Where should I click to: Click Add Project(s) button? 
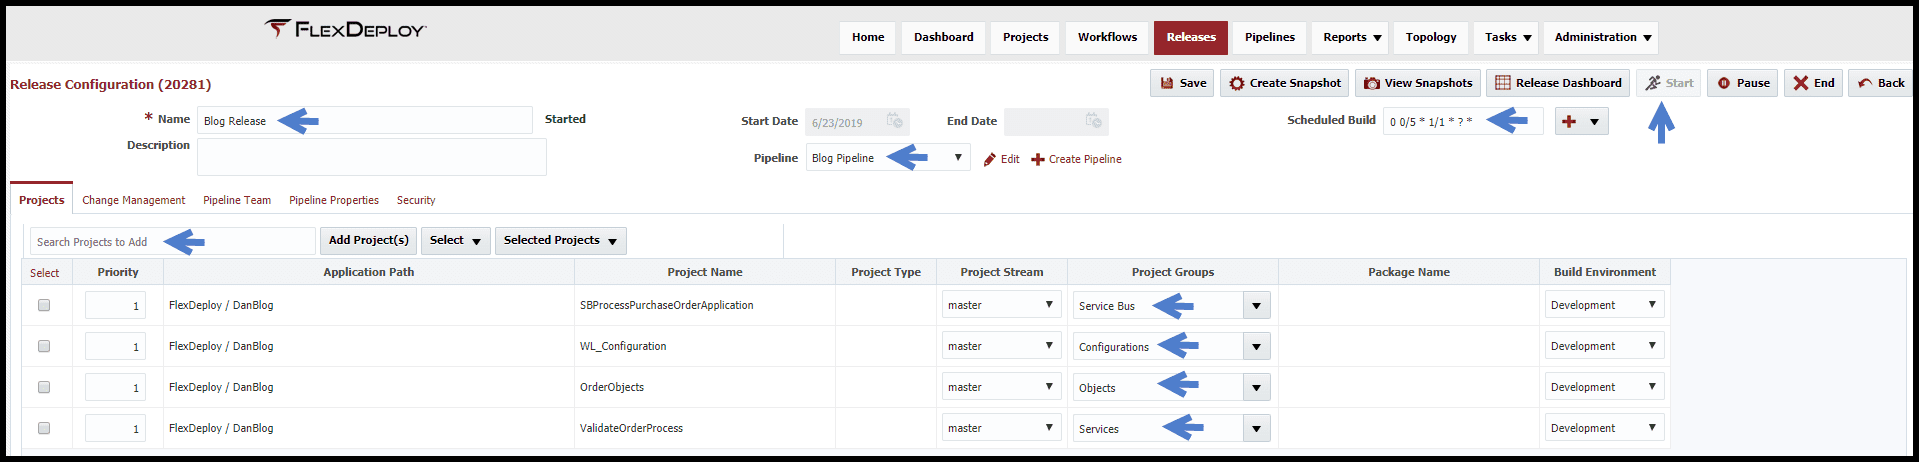[x=368, y=240]
